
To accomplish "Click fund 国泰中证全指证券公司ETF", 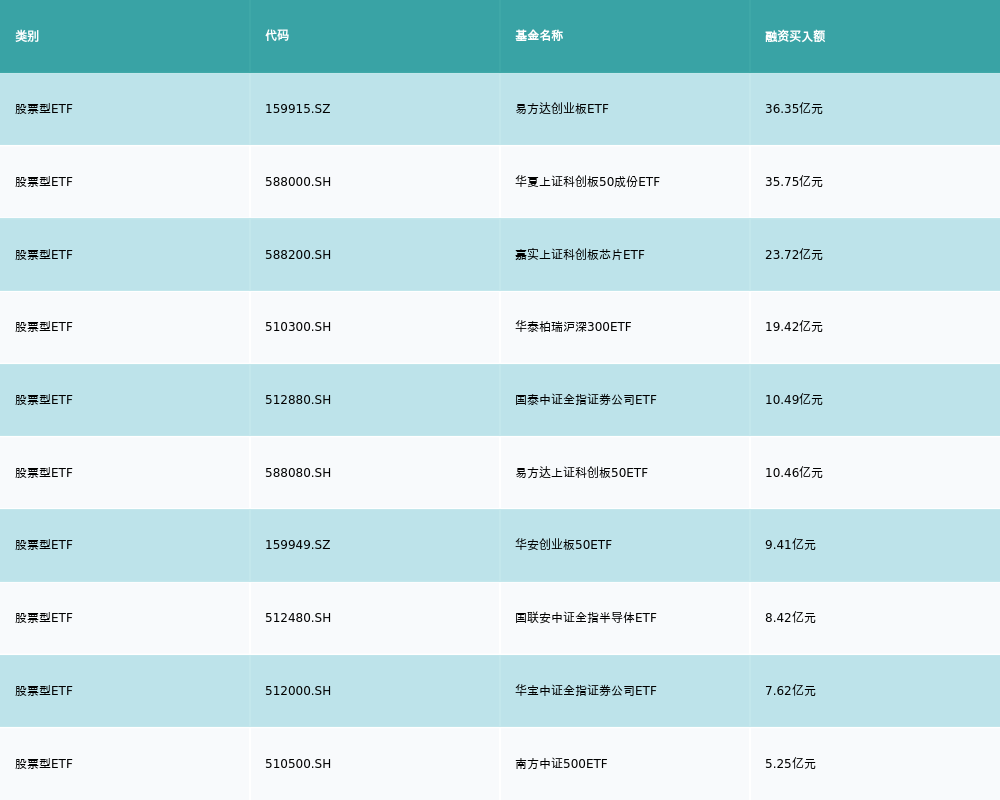I will 585,400.
